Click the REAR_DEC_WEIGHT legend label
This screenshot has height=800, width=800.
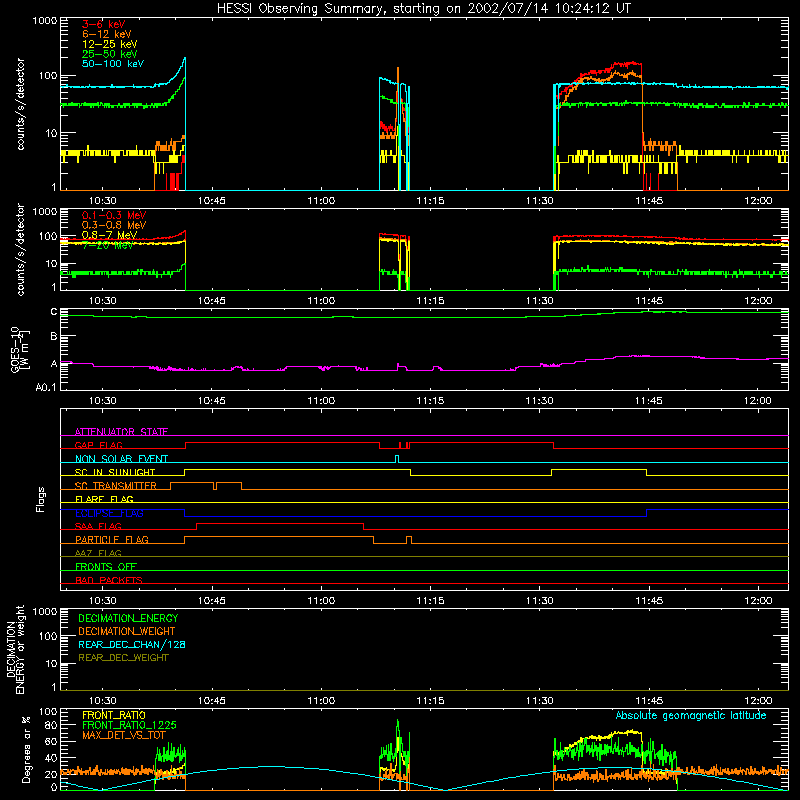pyautogui.click(x=123, y=658)
